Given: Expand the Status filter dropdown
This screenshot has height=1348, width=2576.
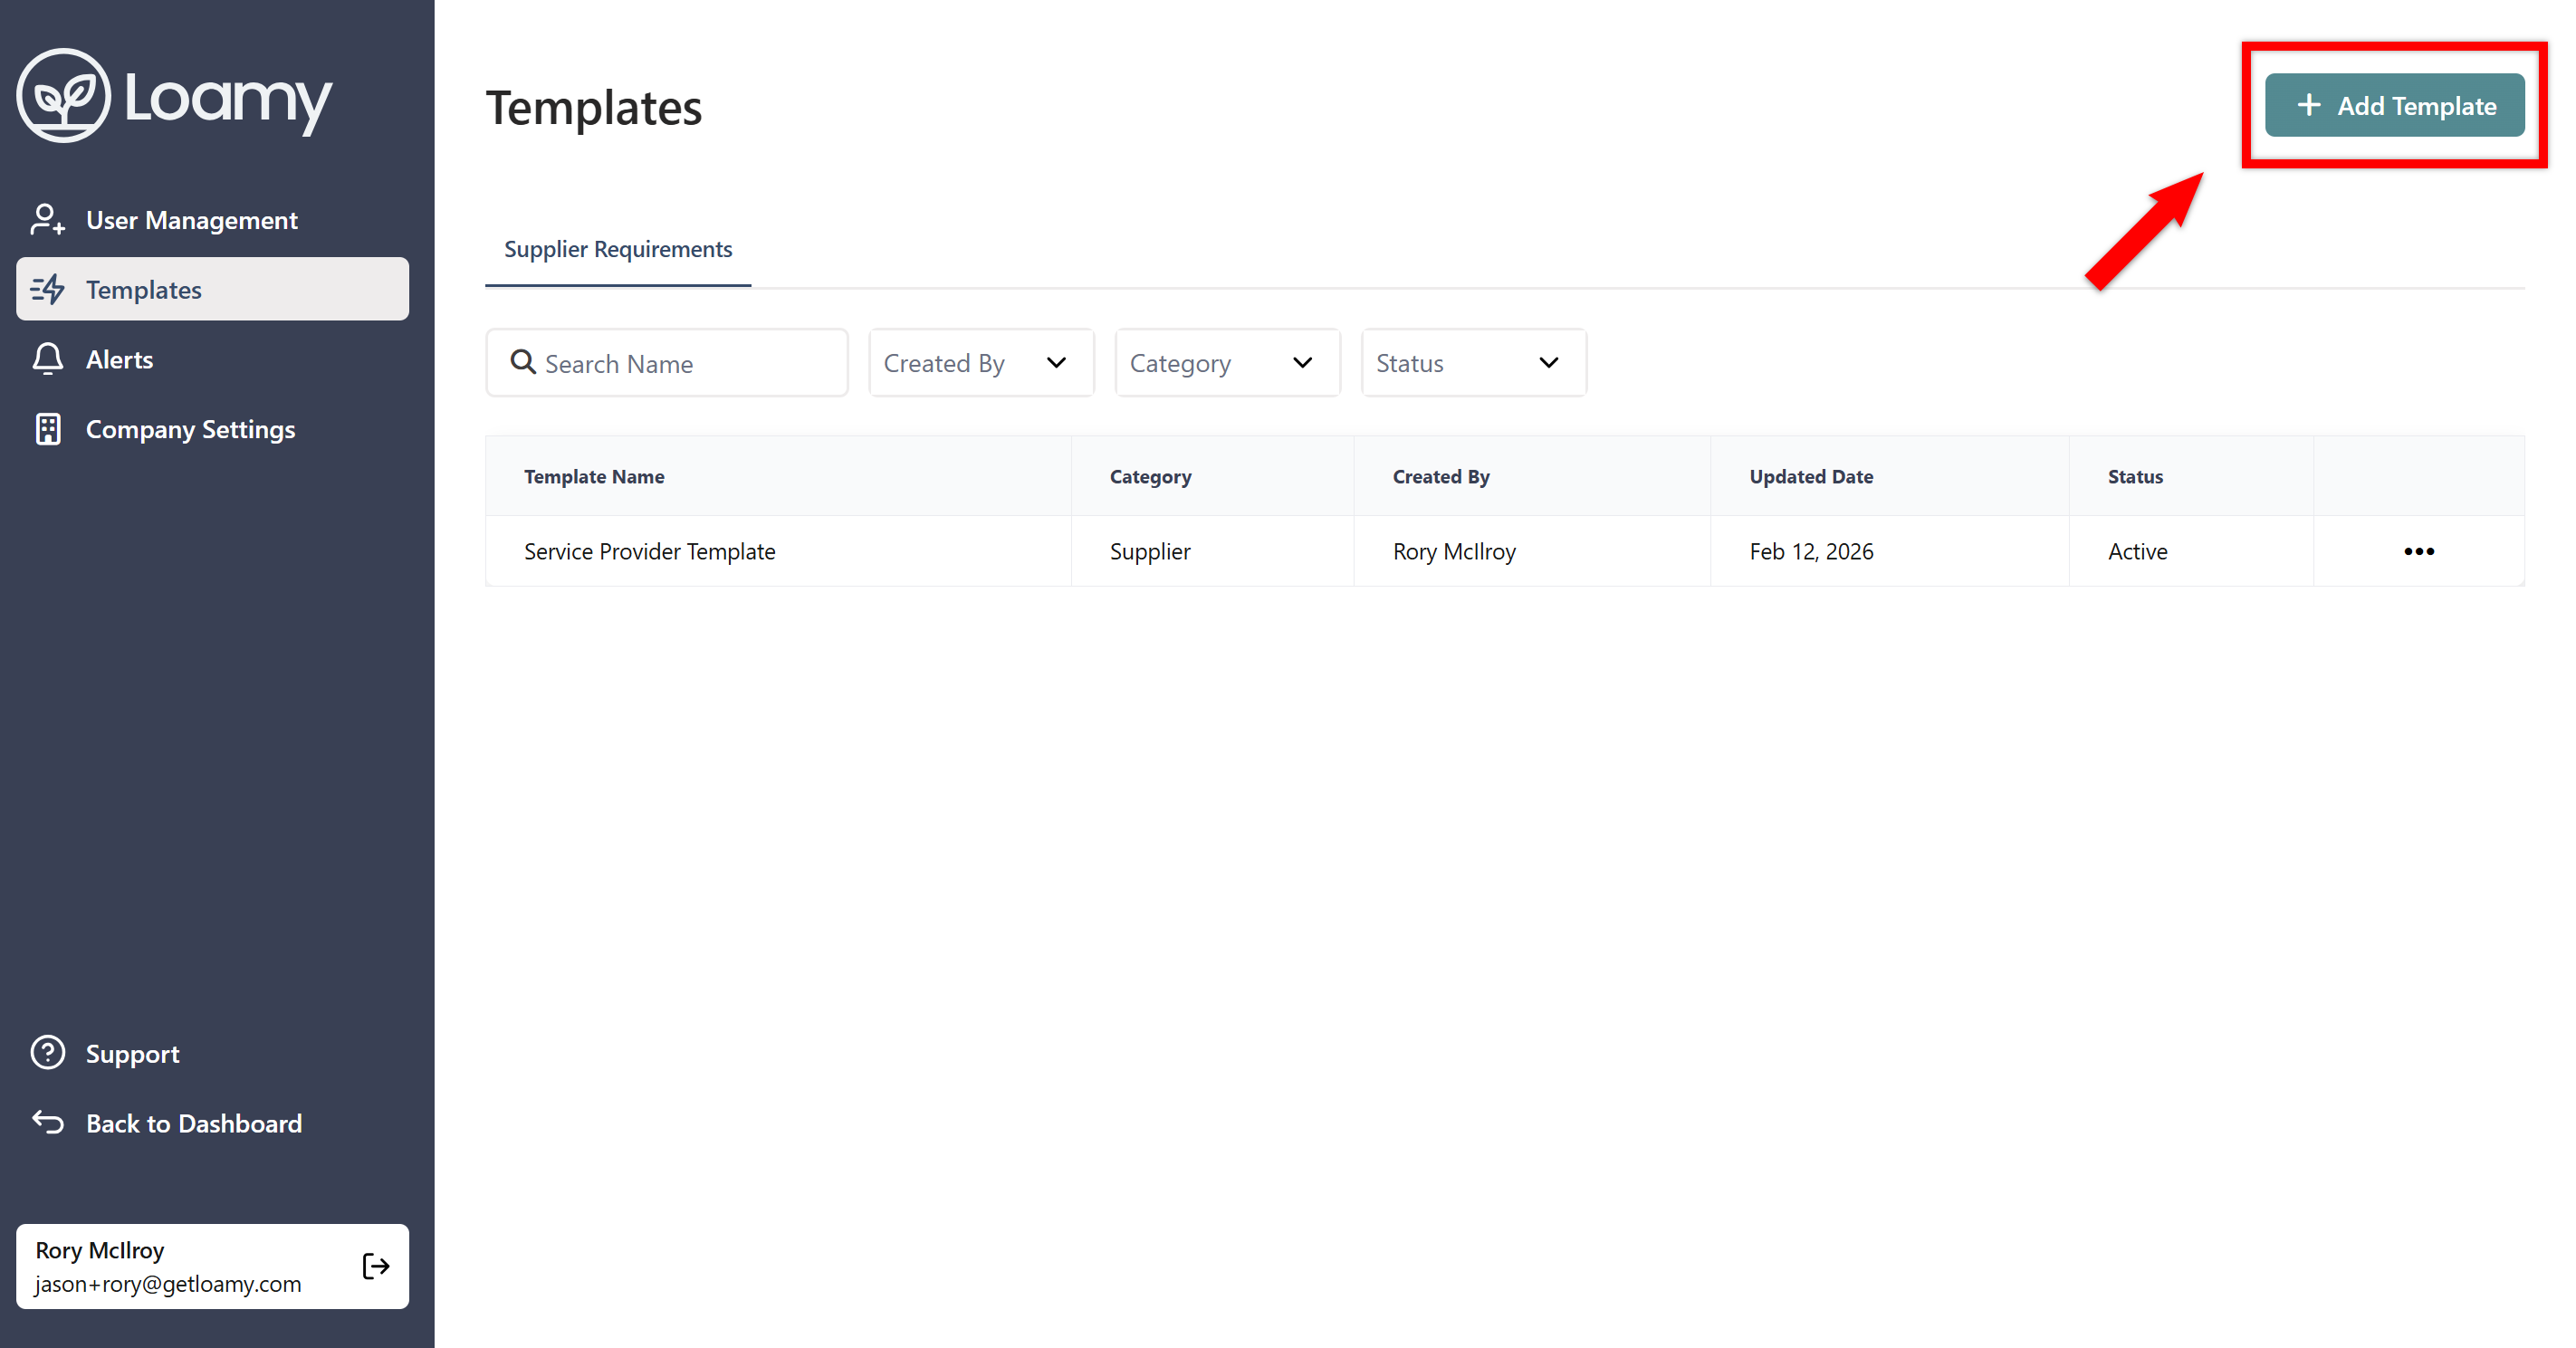Looking at the screenshot, I should tap(1472, 363).
